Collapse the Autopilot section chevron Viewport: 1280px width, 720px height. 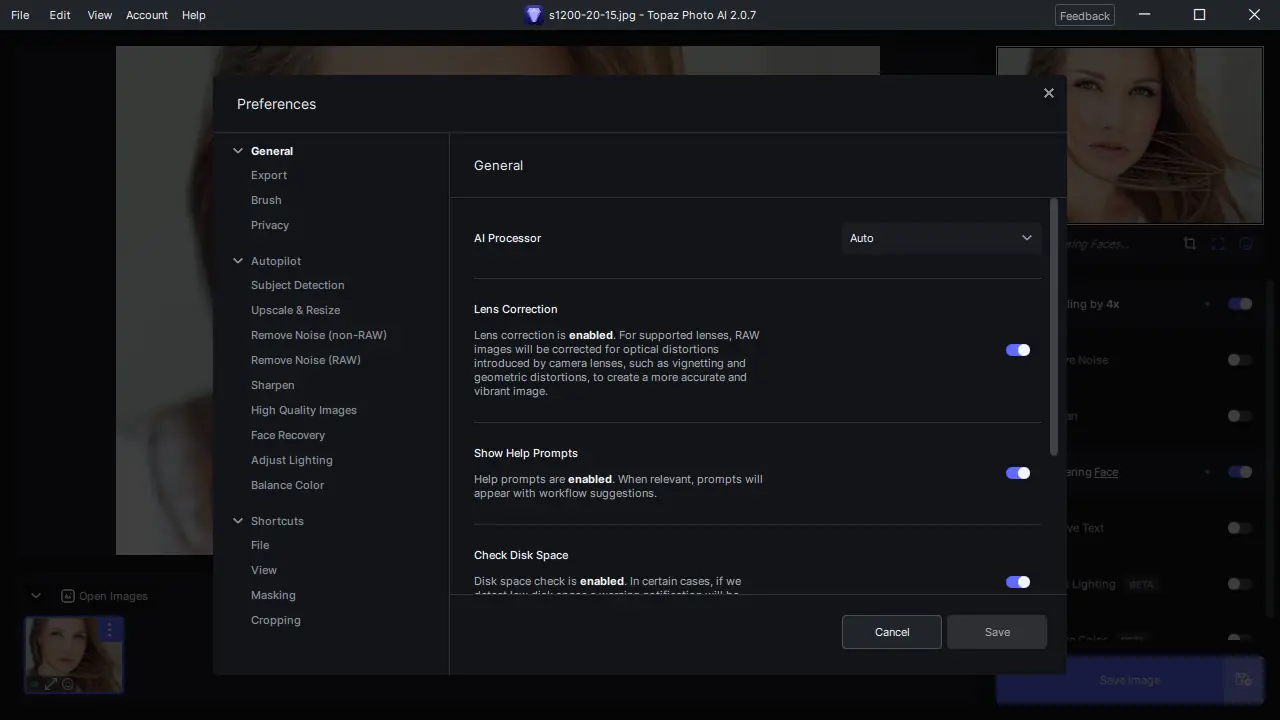point(238,261)
